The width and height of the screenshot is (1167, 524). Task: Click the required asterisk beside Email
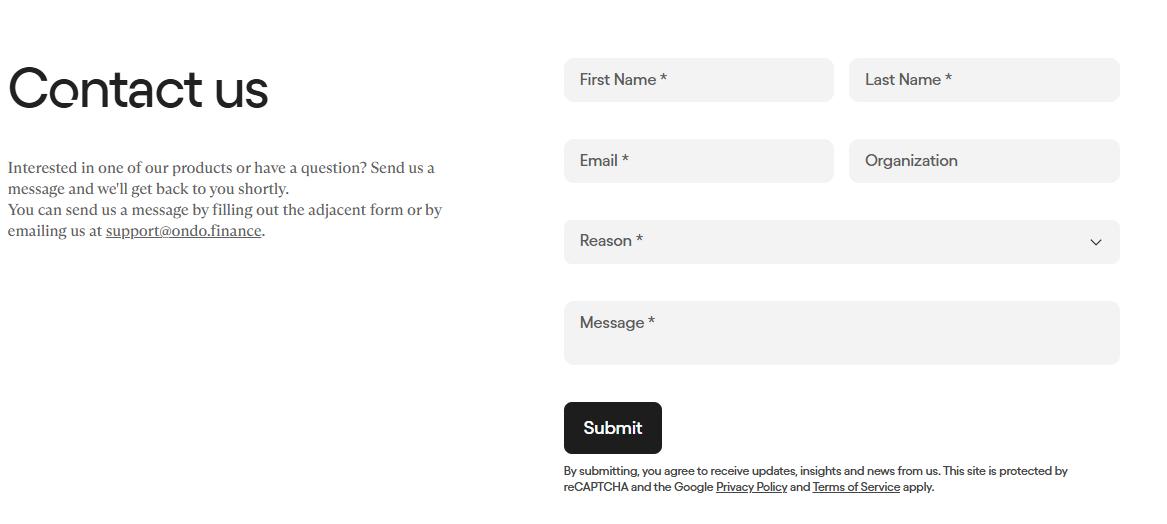(x=625, y=160)
